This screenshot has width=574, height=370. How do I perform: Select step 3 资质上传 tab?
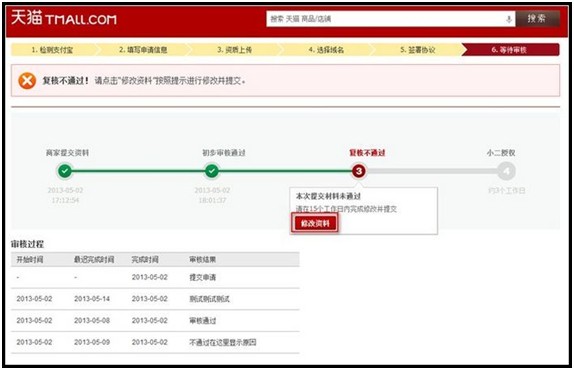pyautogui.click(x=234, y=50)
